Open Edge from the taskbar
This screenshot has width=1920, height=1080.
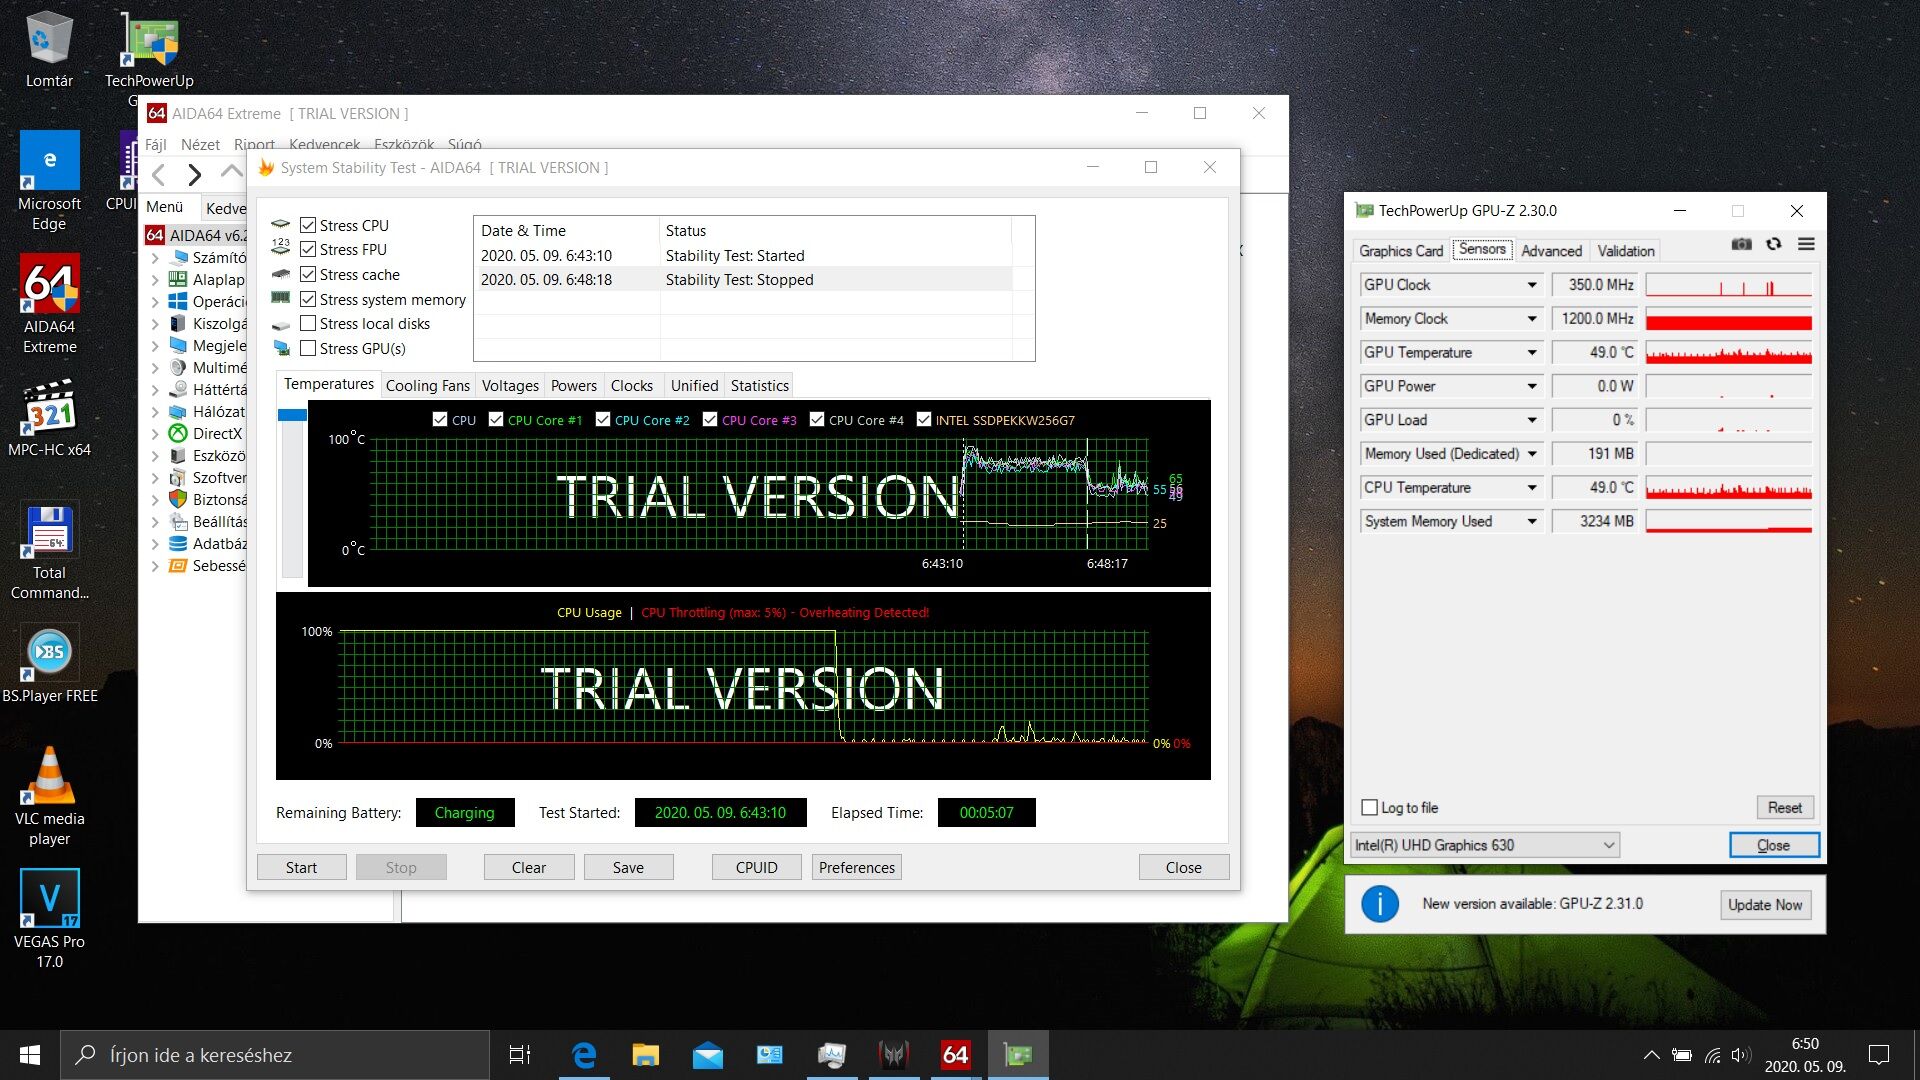584,1055
